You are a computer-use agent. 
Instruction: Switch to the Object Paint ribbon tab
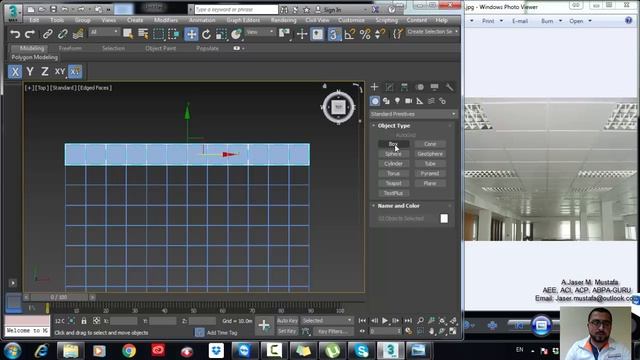pyautogui.click(x=160, y=48)
